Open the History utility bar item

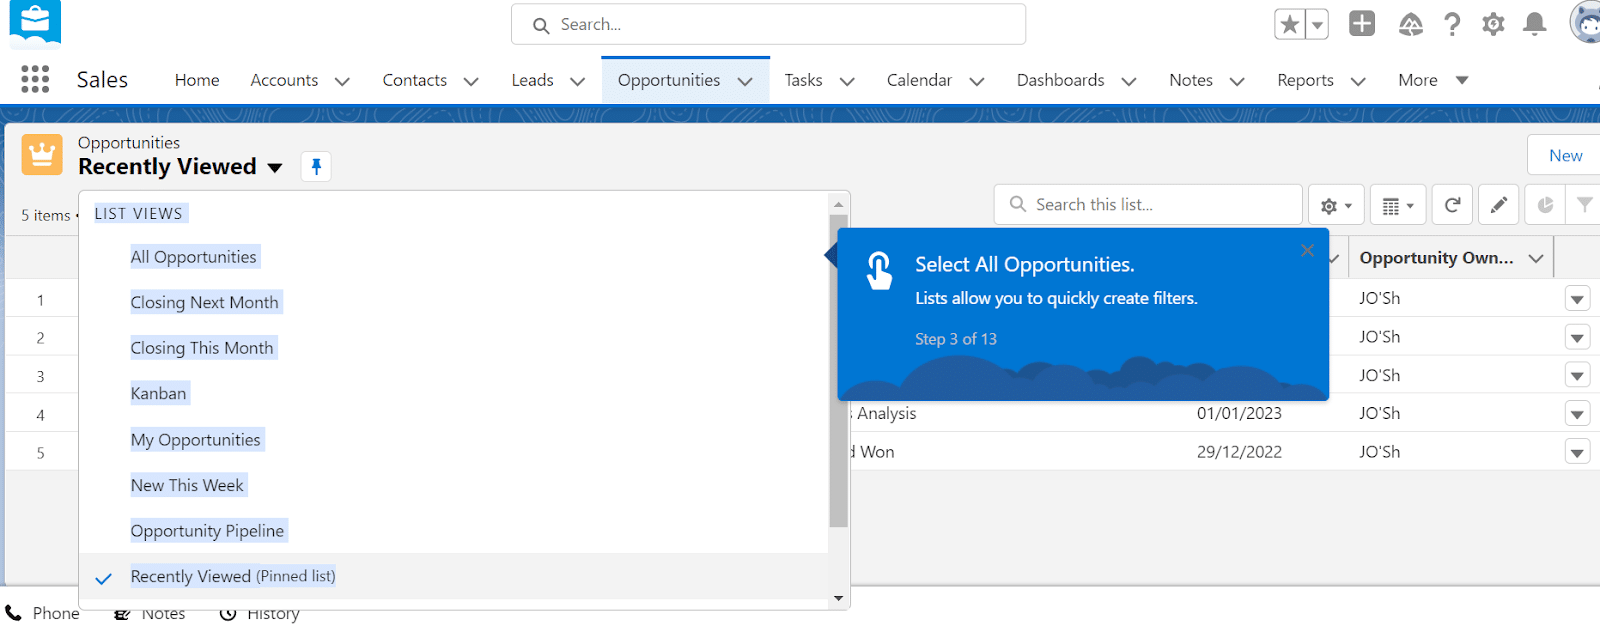[x=259, y=613]
